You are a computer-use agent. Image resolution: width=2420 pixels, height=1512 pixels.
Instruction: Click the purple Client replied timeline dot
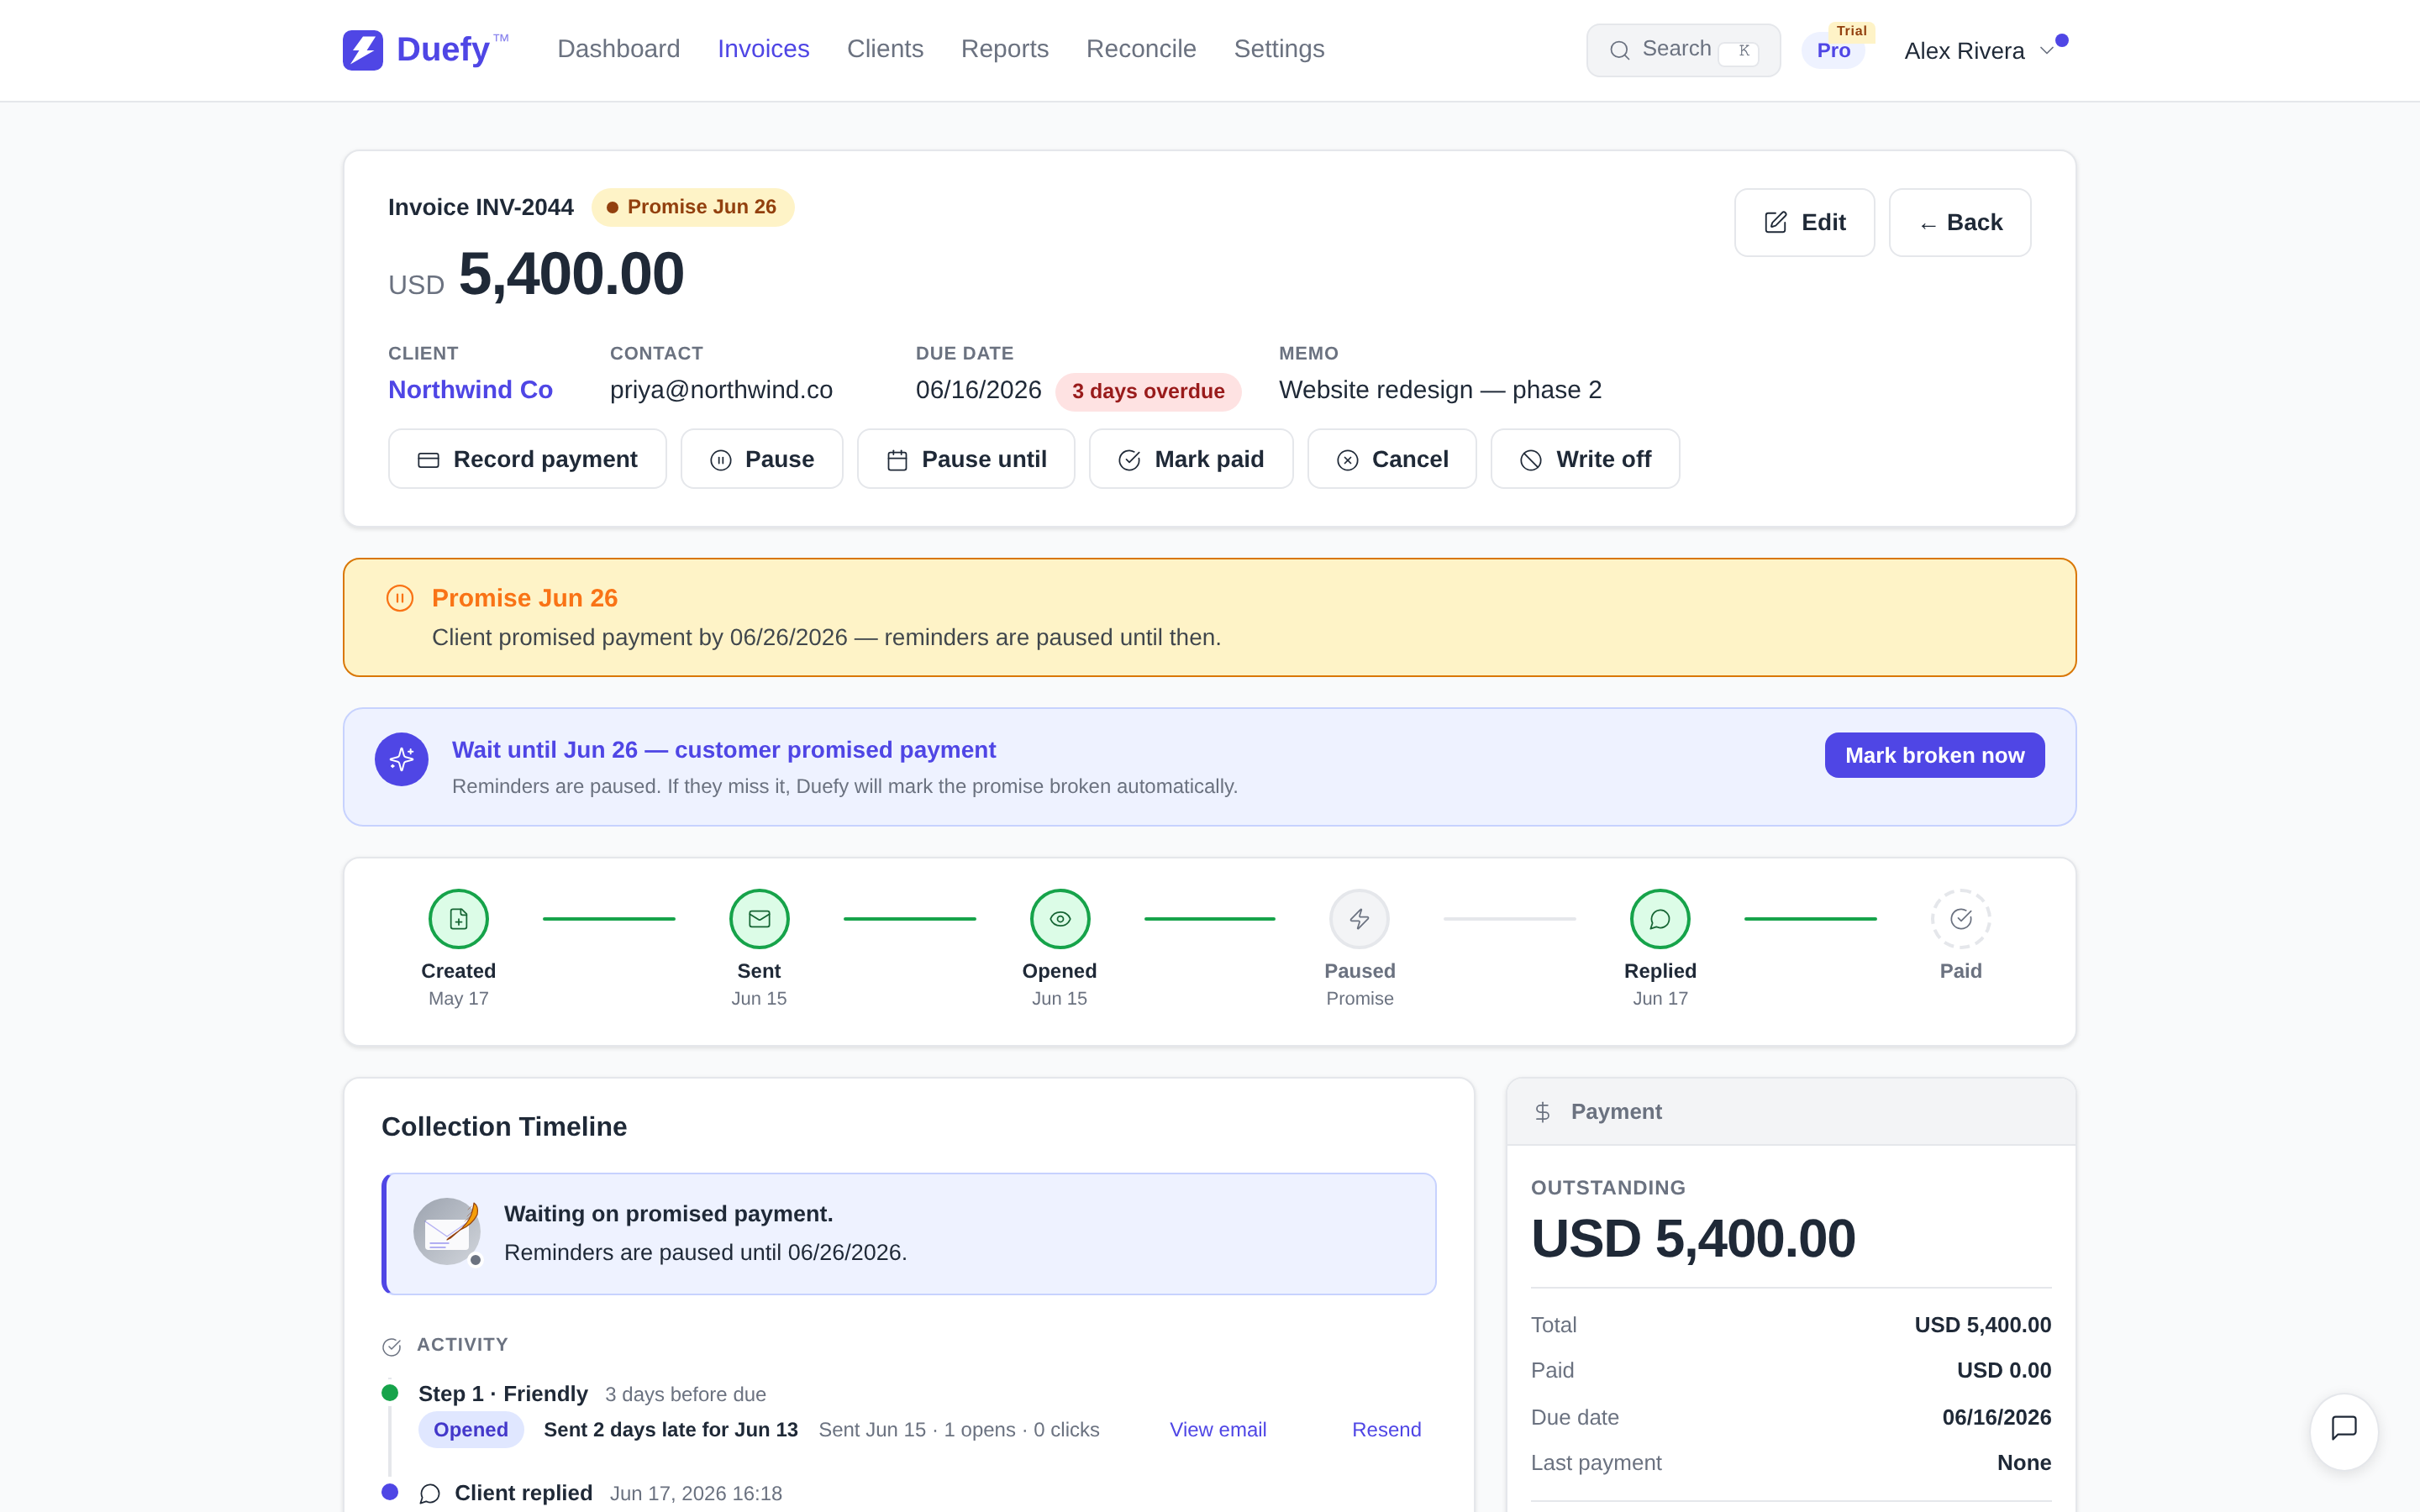click(x=390, y=1492)
